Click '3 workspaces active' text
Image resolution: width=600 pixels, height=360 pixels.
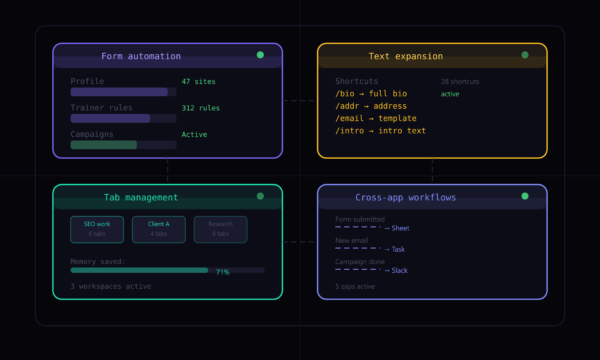pyautogui.click(x=111, y=286)
